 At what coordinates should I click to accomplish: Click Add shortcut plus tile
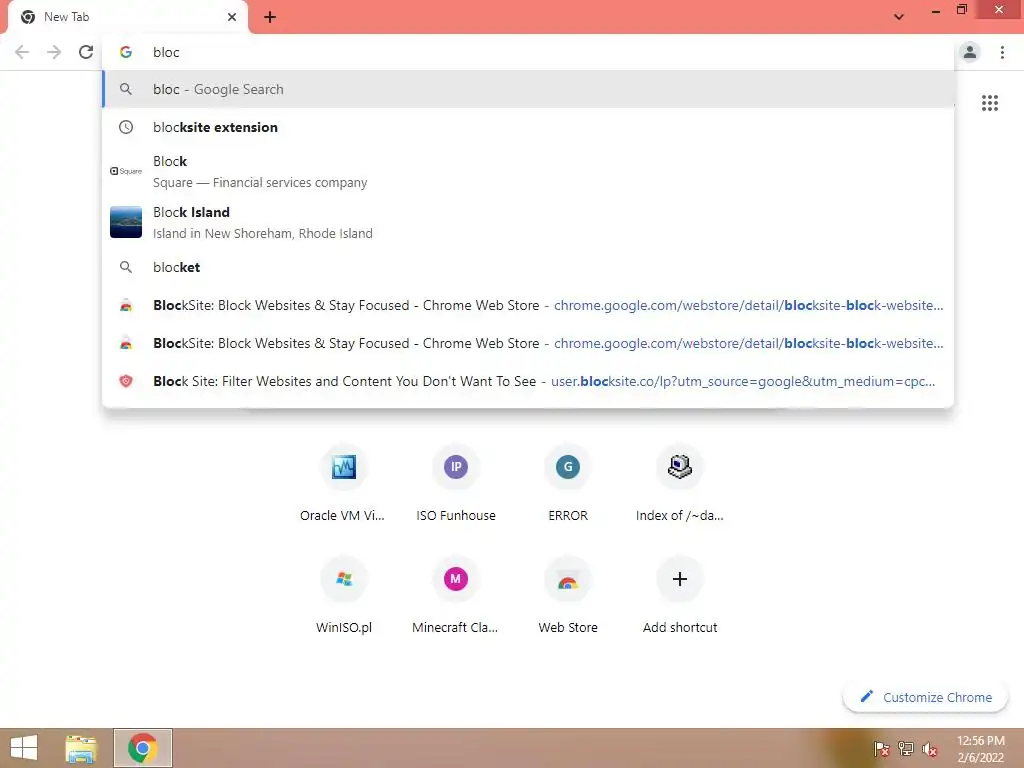680,596
